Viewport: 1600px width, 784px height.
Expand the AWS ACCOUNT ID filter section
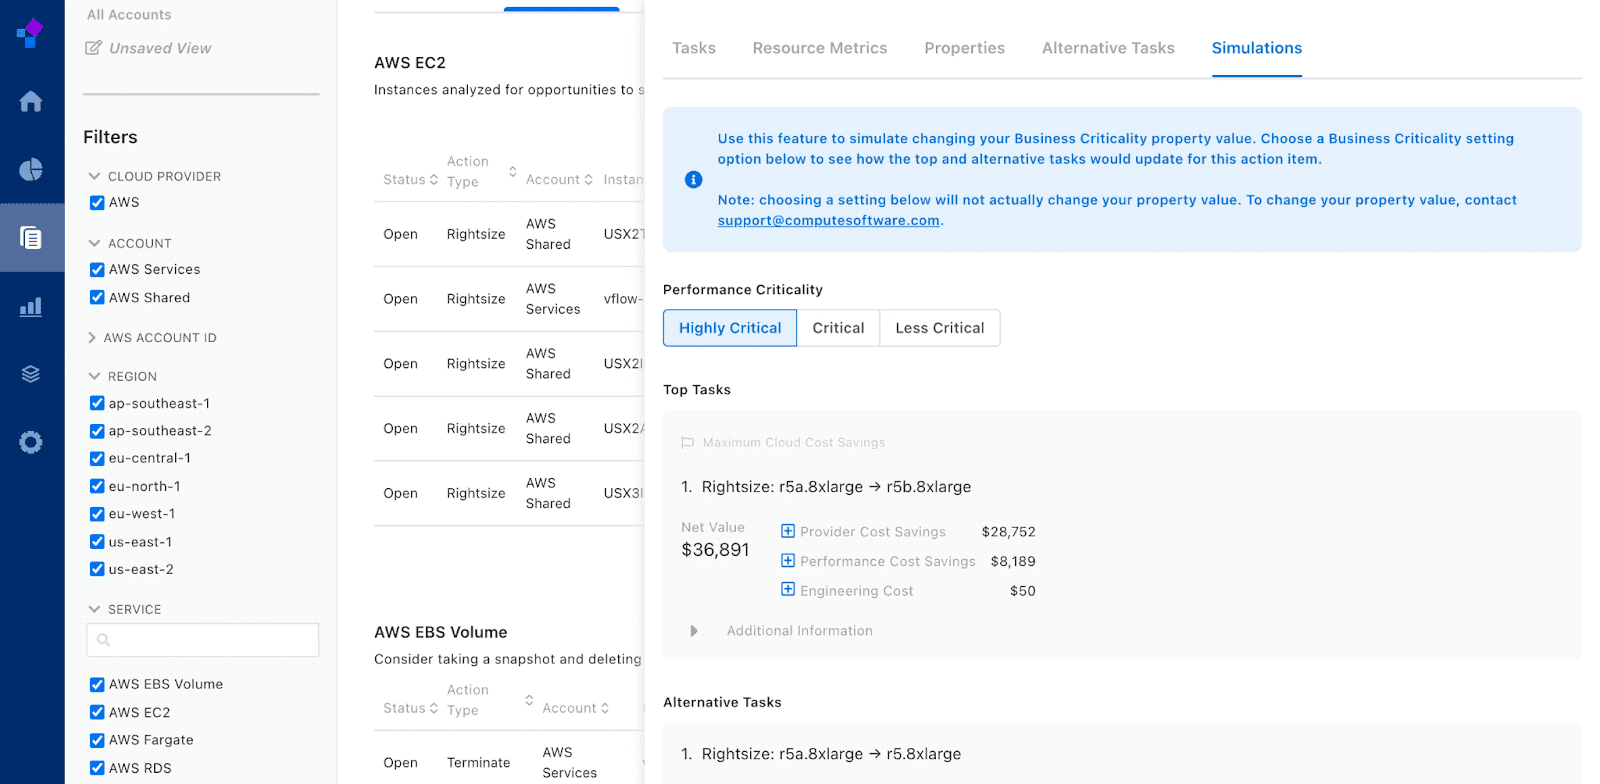93,338
